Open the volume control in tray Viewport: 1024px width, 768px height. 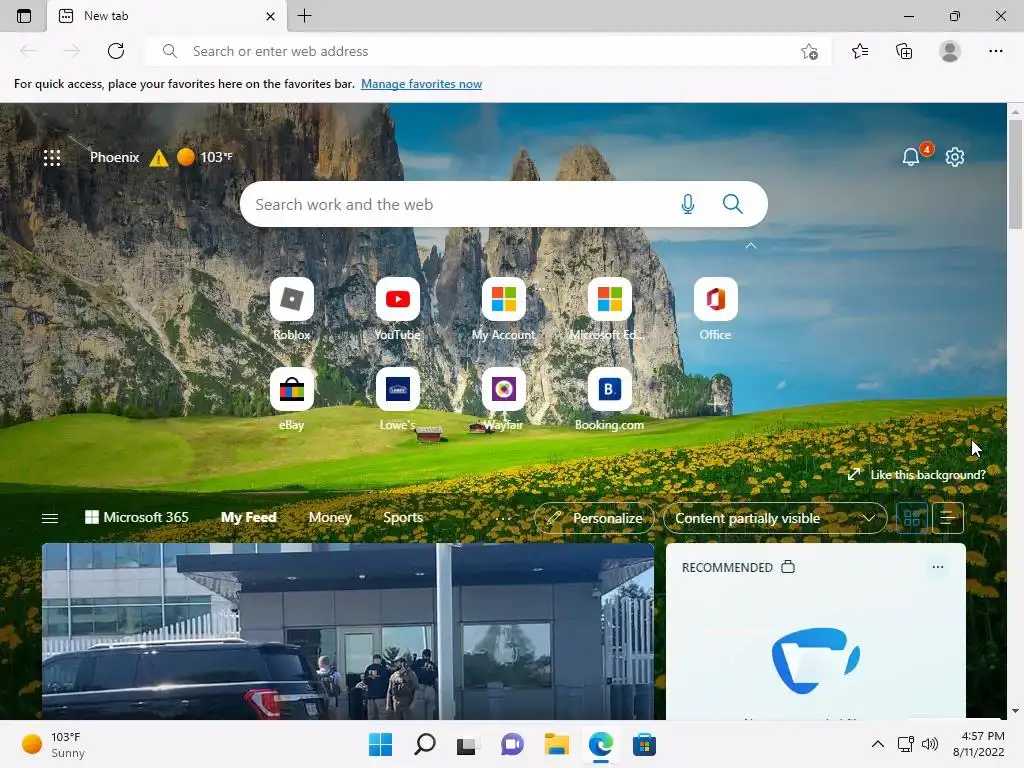[929, 744]
